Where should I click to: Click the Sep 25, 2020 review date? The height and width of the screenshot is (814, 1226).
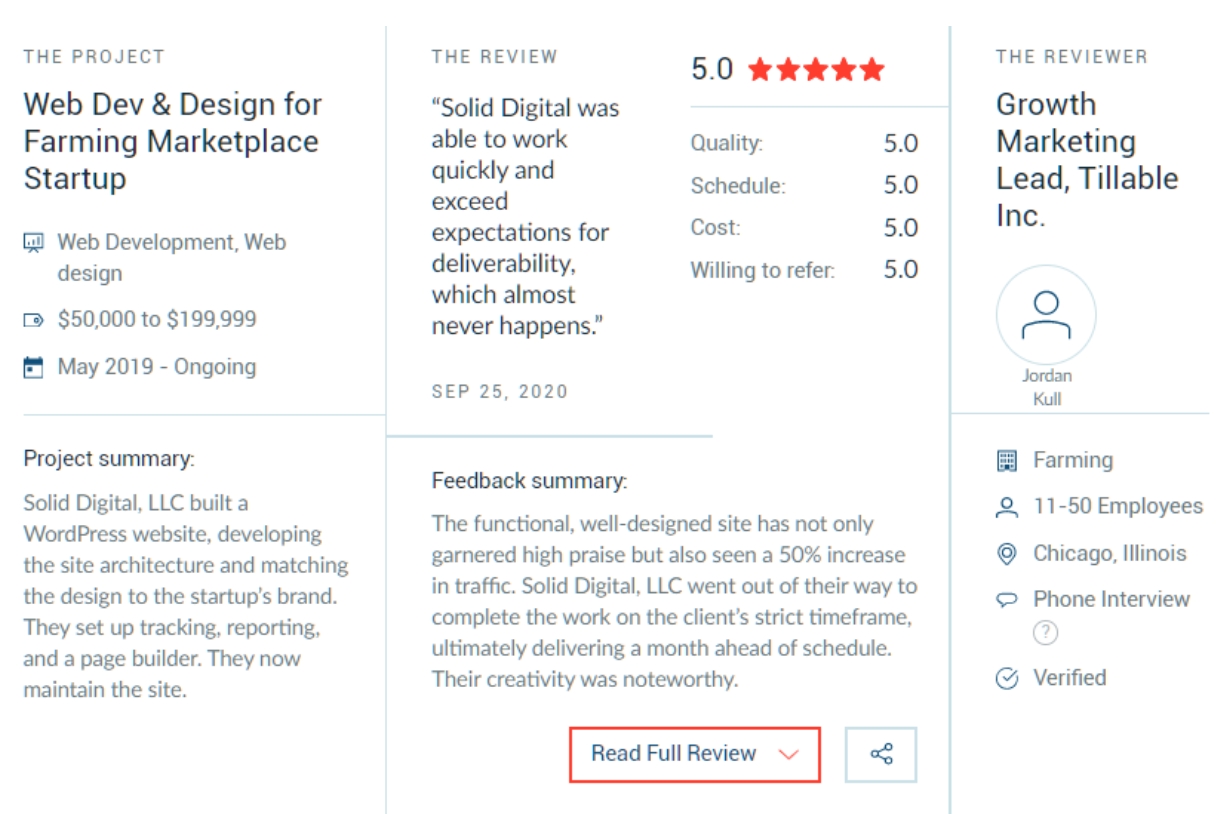[x=500, y=391]
